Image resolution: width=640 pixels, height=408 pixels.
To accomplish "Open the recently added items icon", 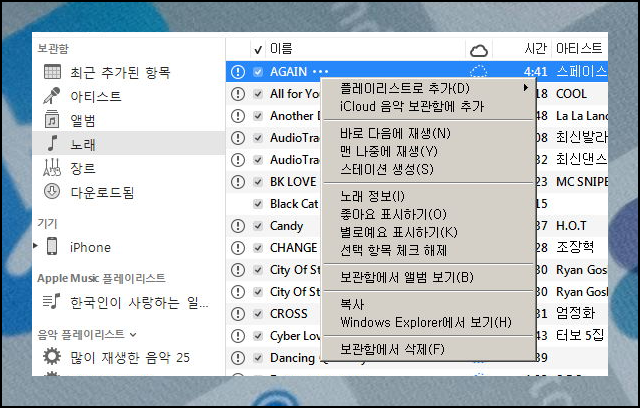I will click(52, 72).
